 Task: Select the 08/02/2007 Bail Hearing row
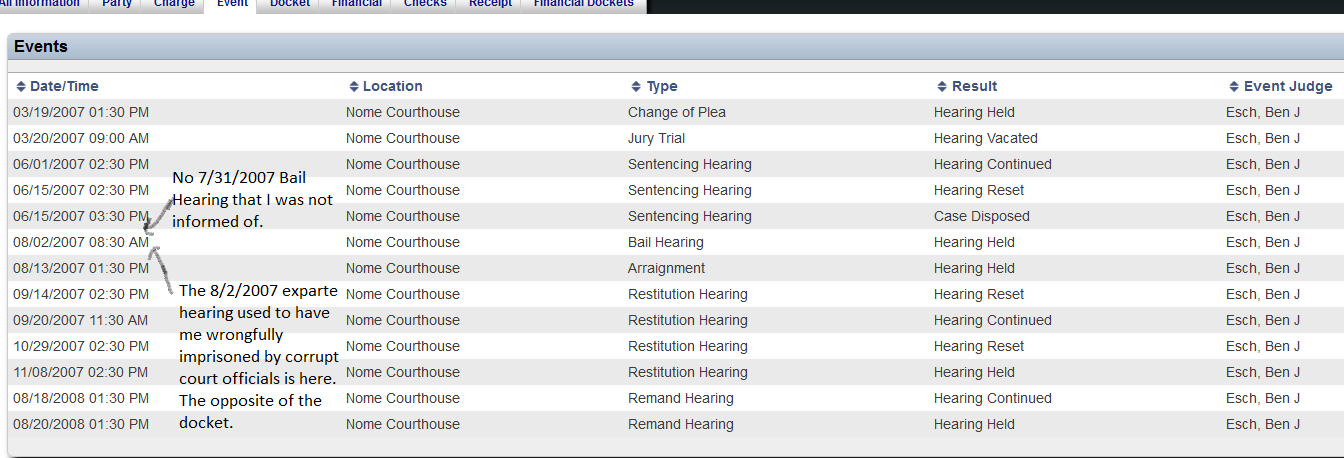tap(665, 242)
